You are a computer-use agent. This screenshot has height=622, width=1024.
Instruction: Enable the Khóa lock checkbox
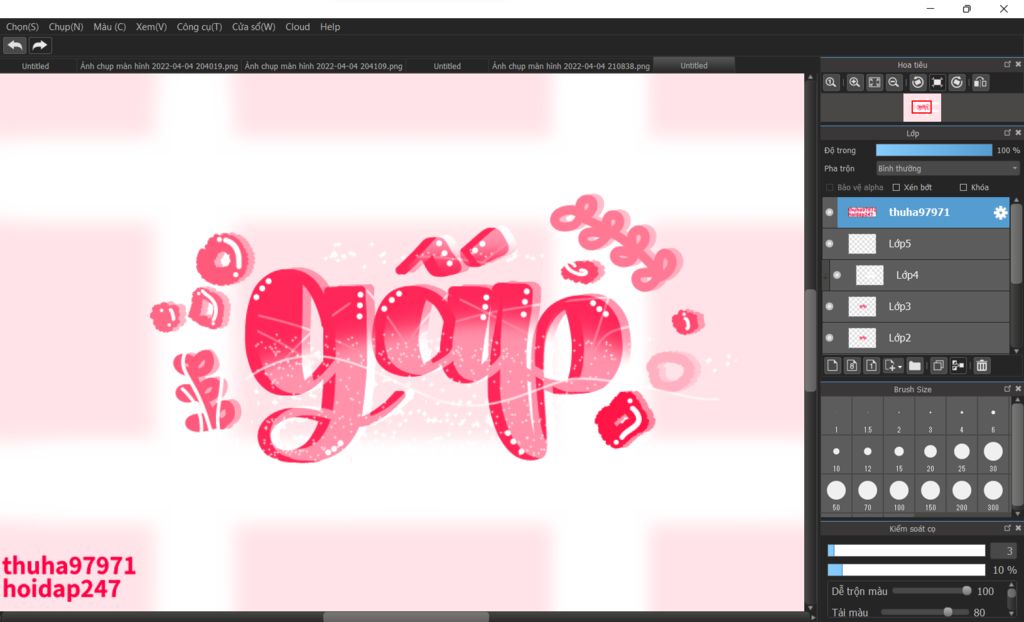pos(963,188)
